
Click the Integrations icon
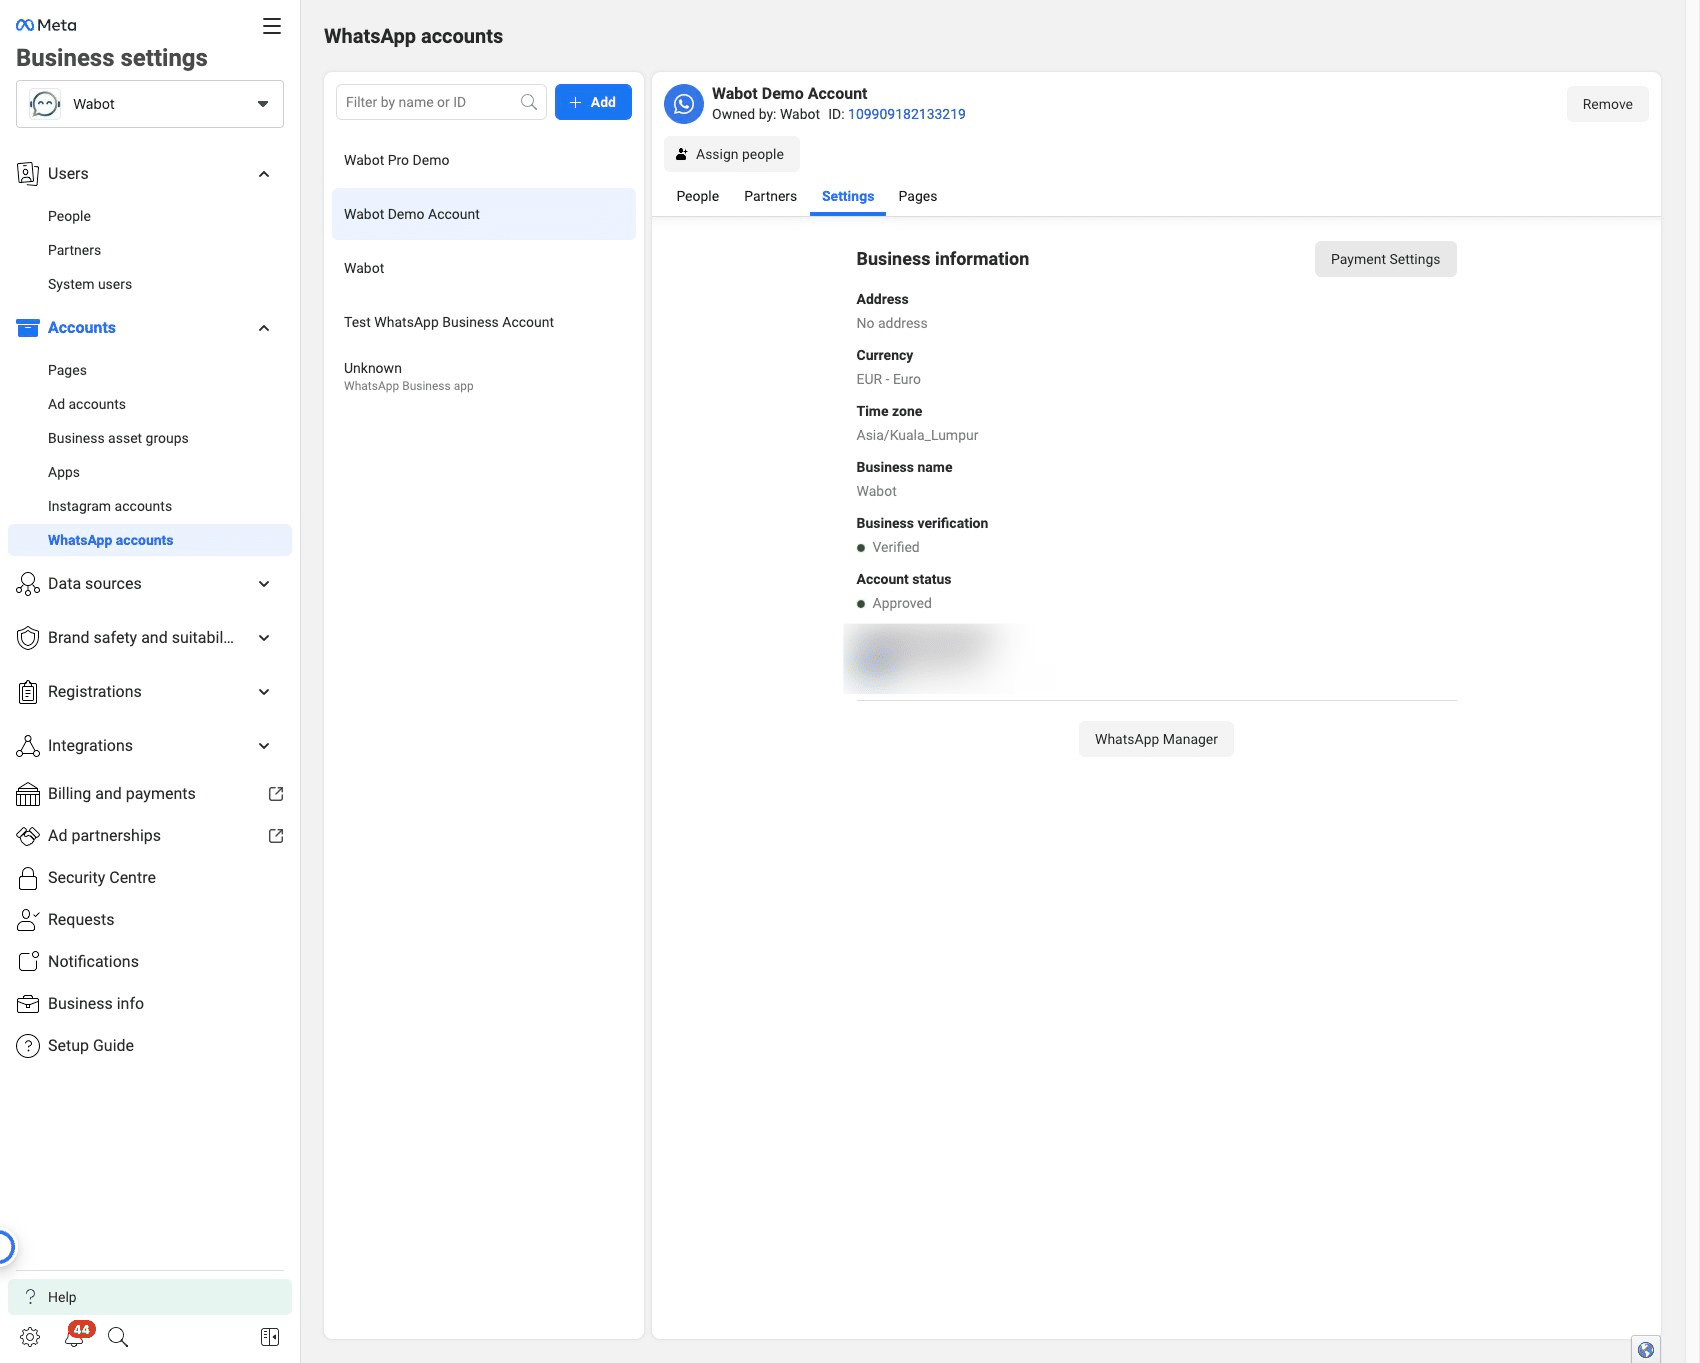tap(28, 746)
